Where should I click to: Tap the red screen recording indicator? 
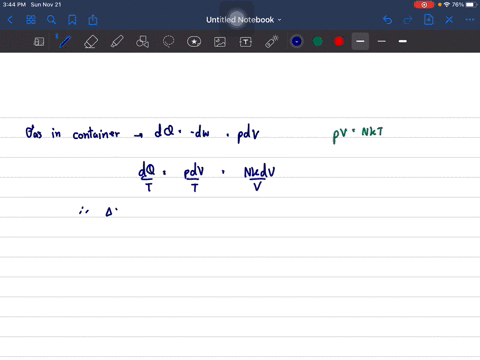(424, 5)
